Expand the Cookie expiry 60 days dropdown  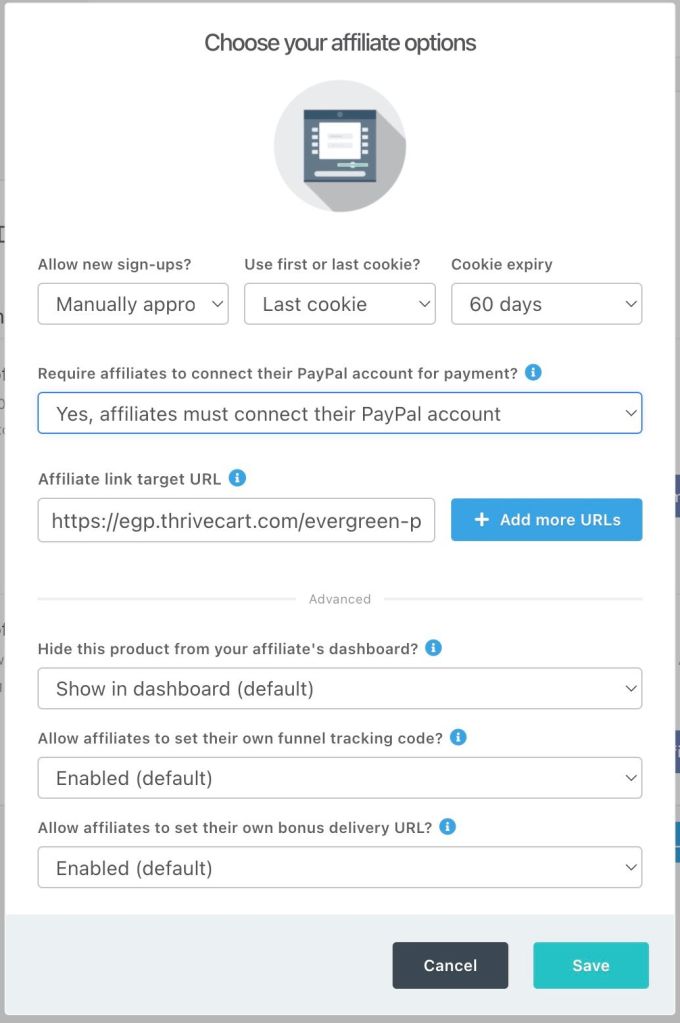pyautogui.click(x=546, y=304)
